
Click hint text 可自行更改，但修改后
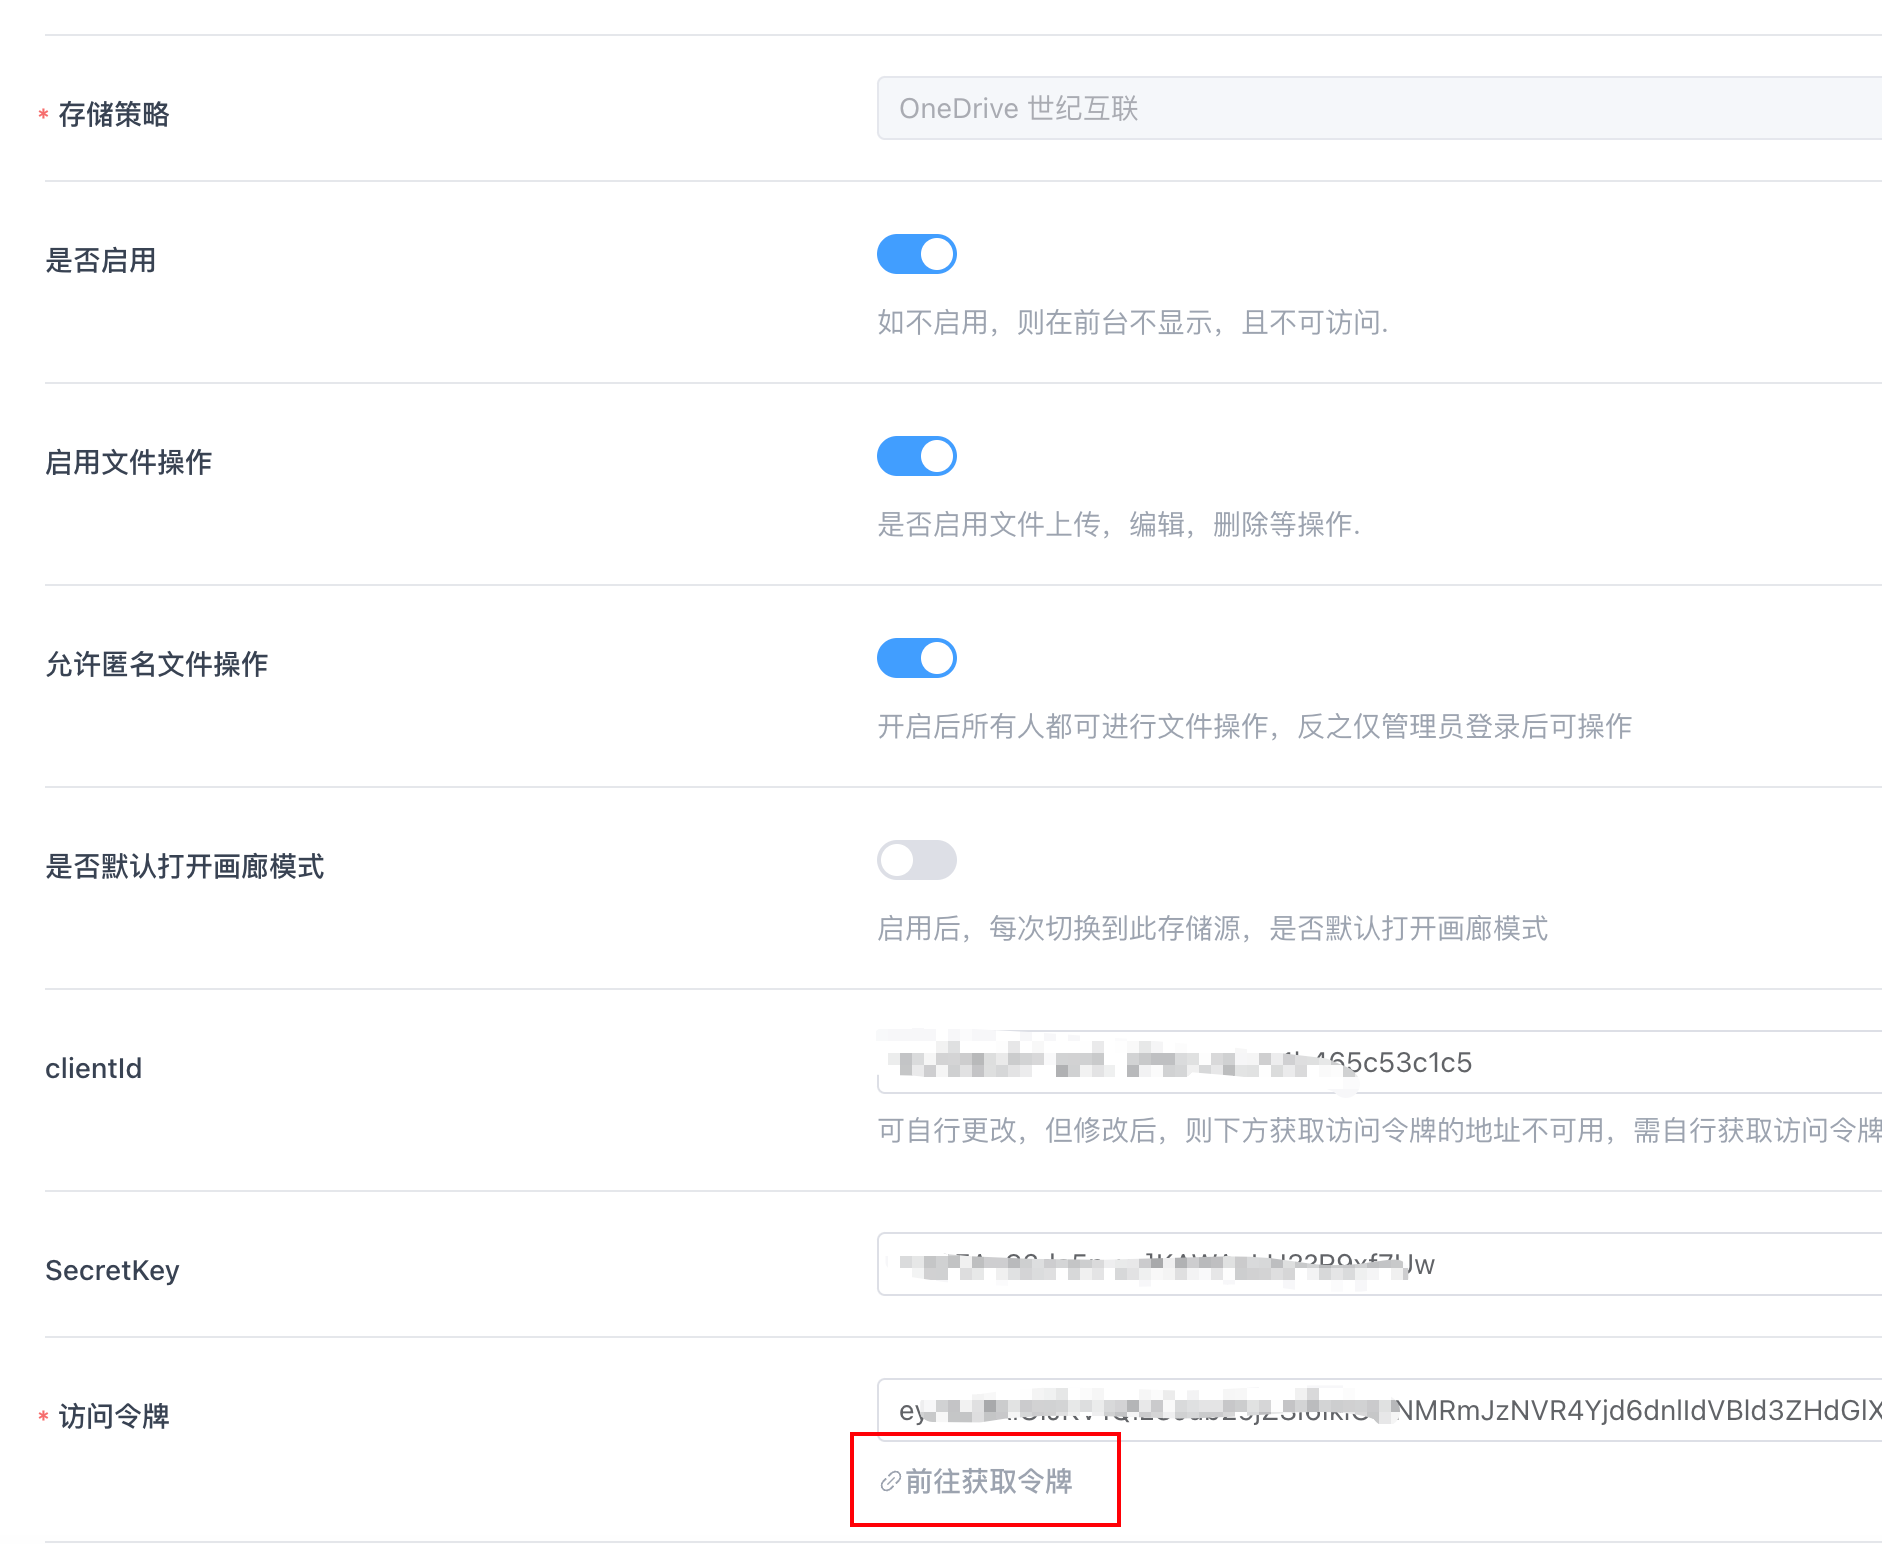pyautogui.click(x=1022, y=1130)
